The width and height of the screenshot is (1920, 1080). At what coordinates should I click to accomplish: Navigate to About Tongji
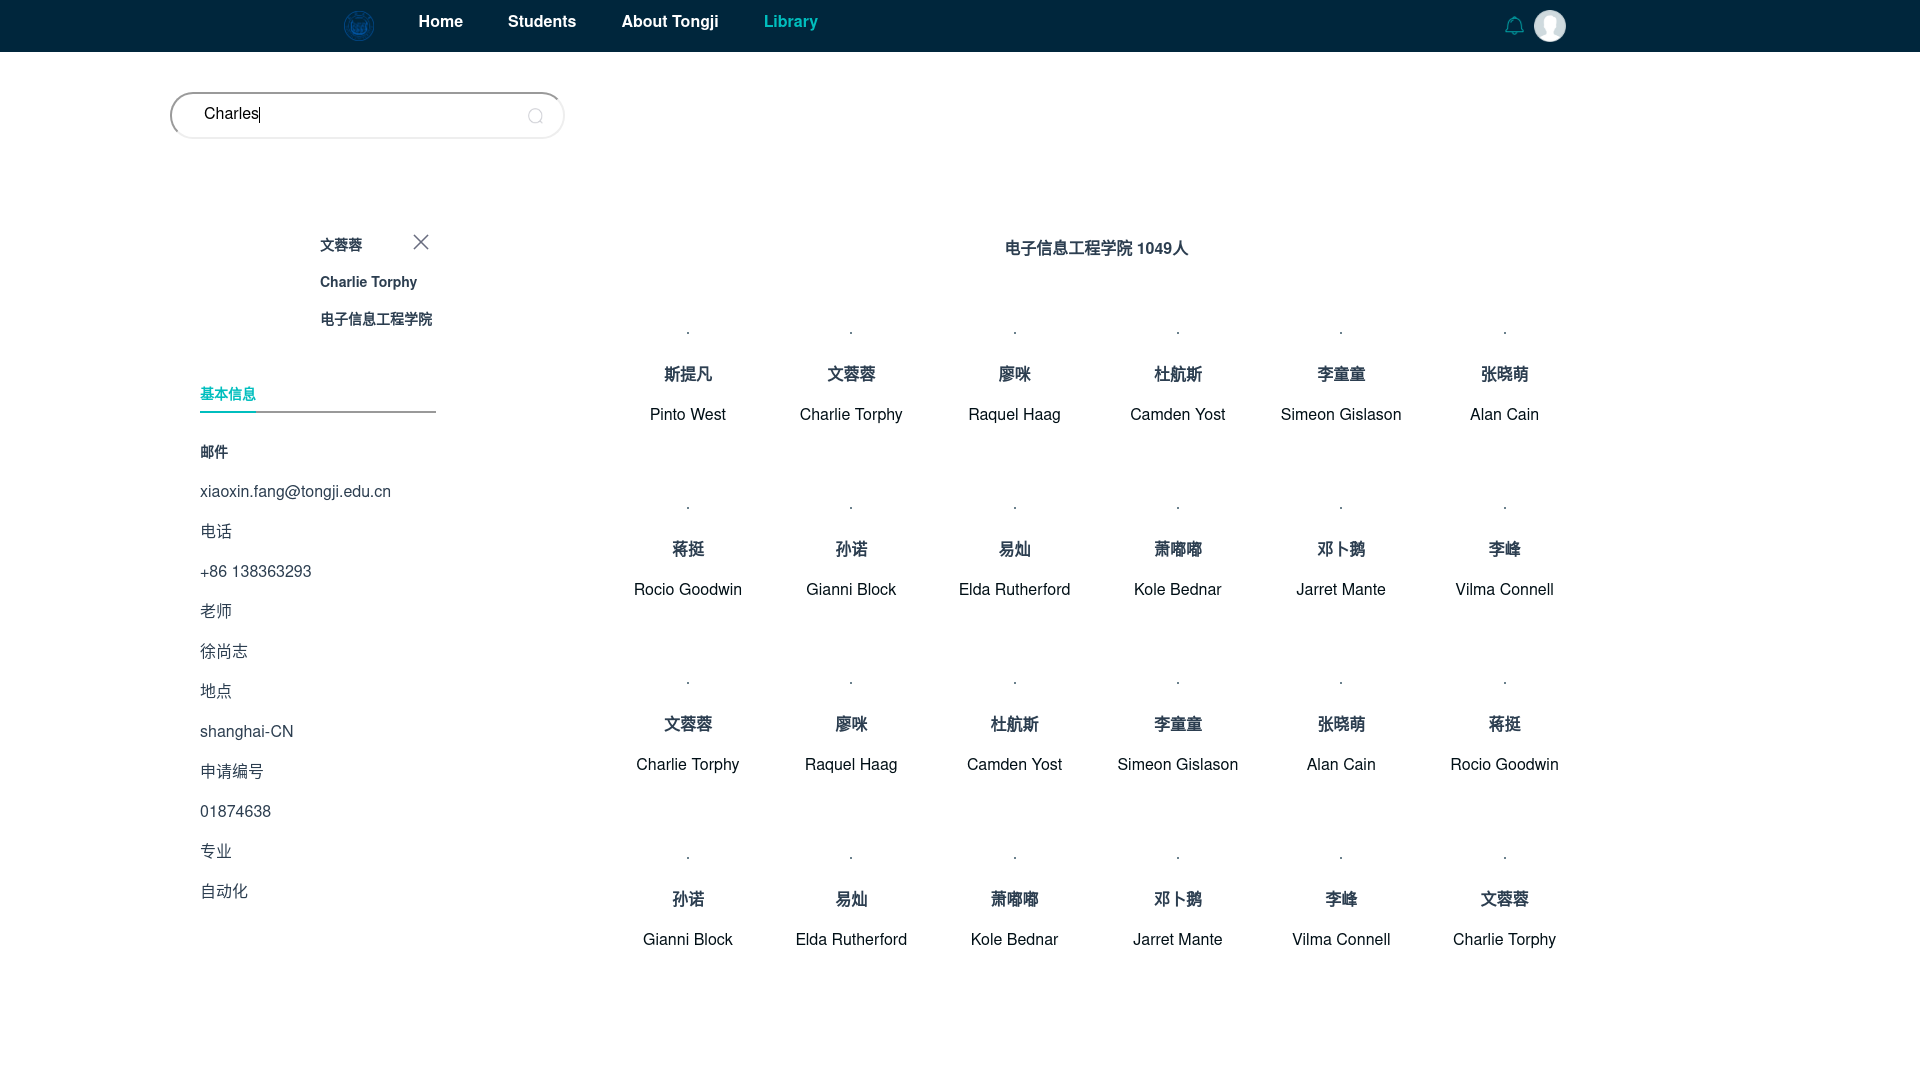pos(669,22)
